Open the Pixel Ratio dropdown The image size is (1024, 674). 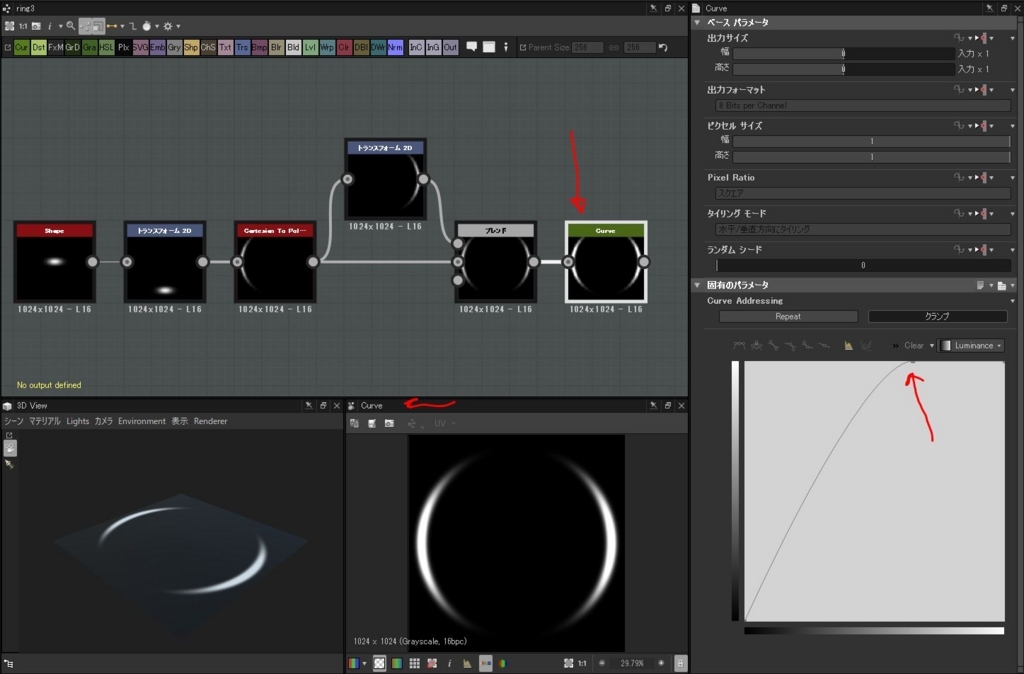[x=863, y=193]
